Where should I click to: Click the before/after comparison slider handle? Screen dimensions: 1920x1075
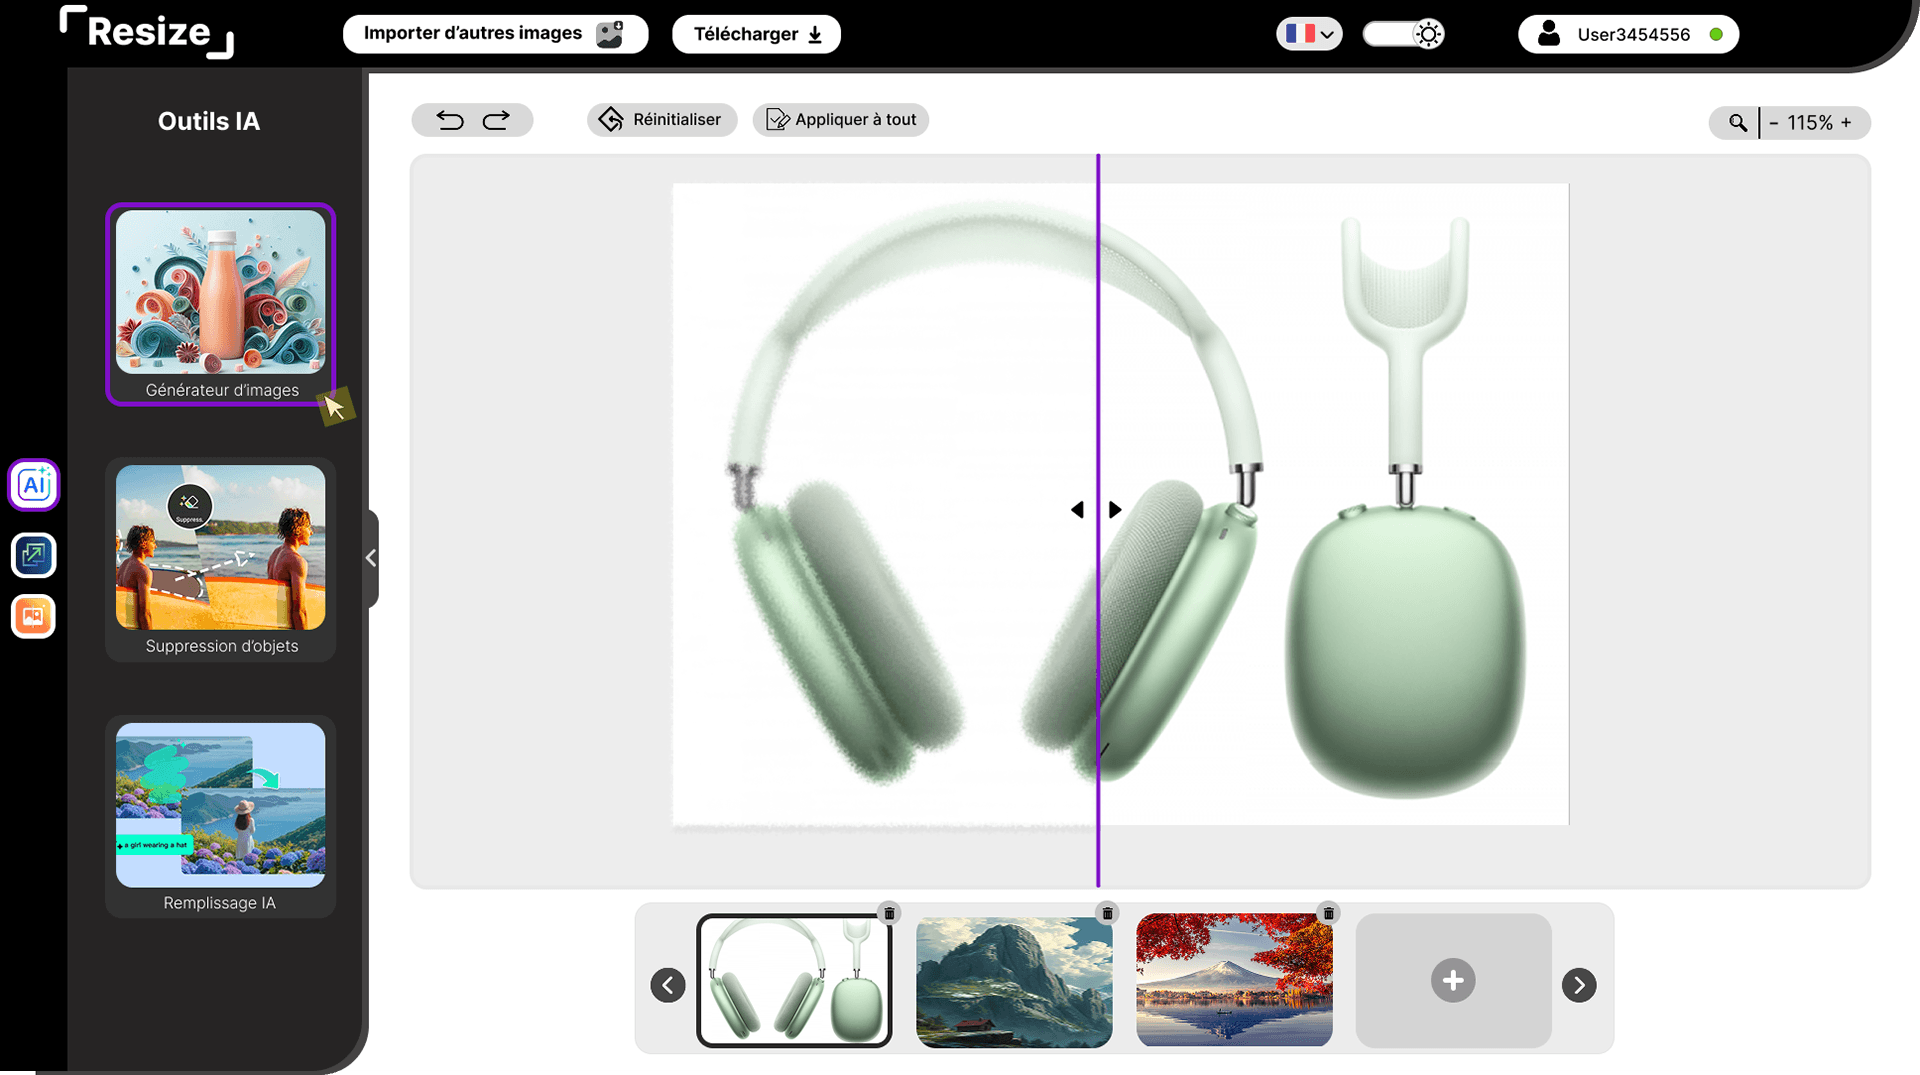[1097, 510]
